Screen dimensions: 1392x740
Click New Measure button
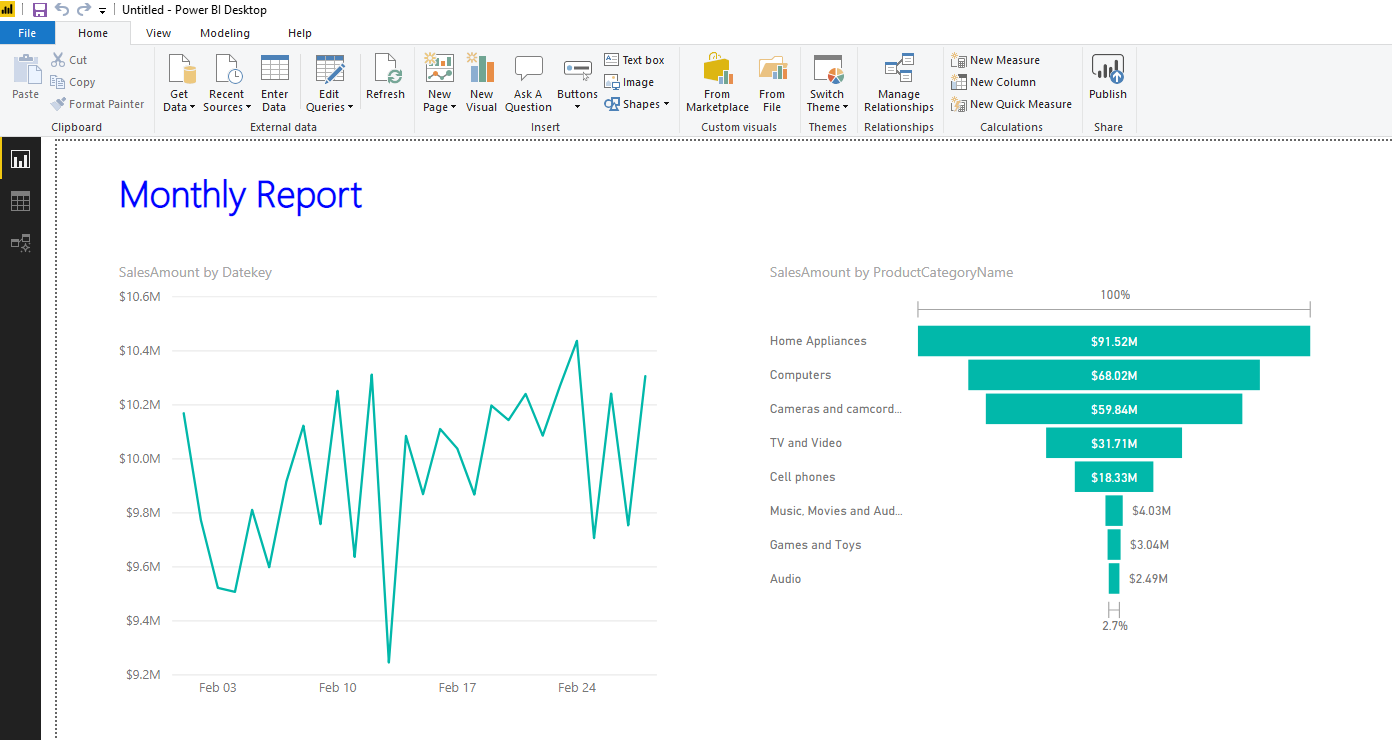click(996, 60)
